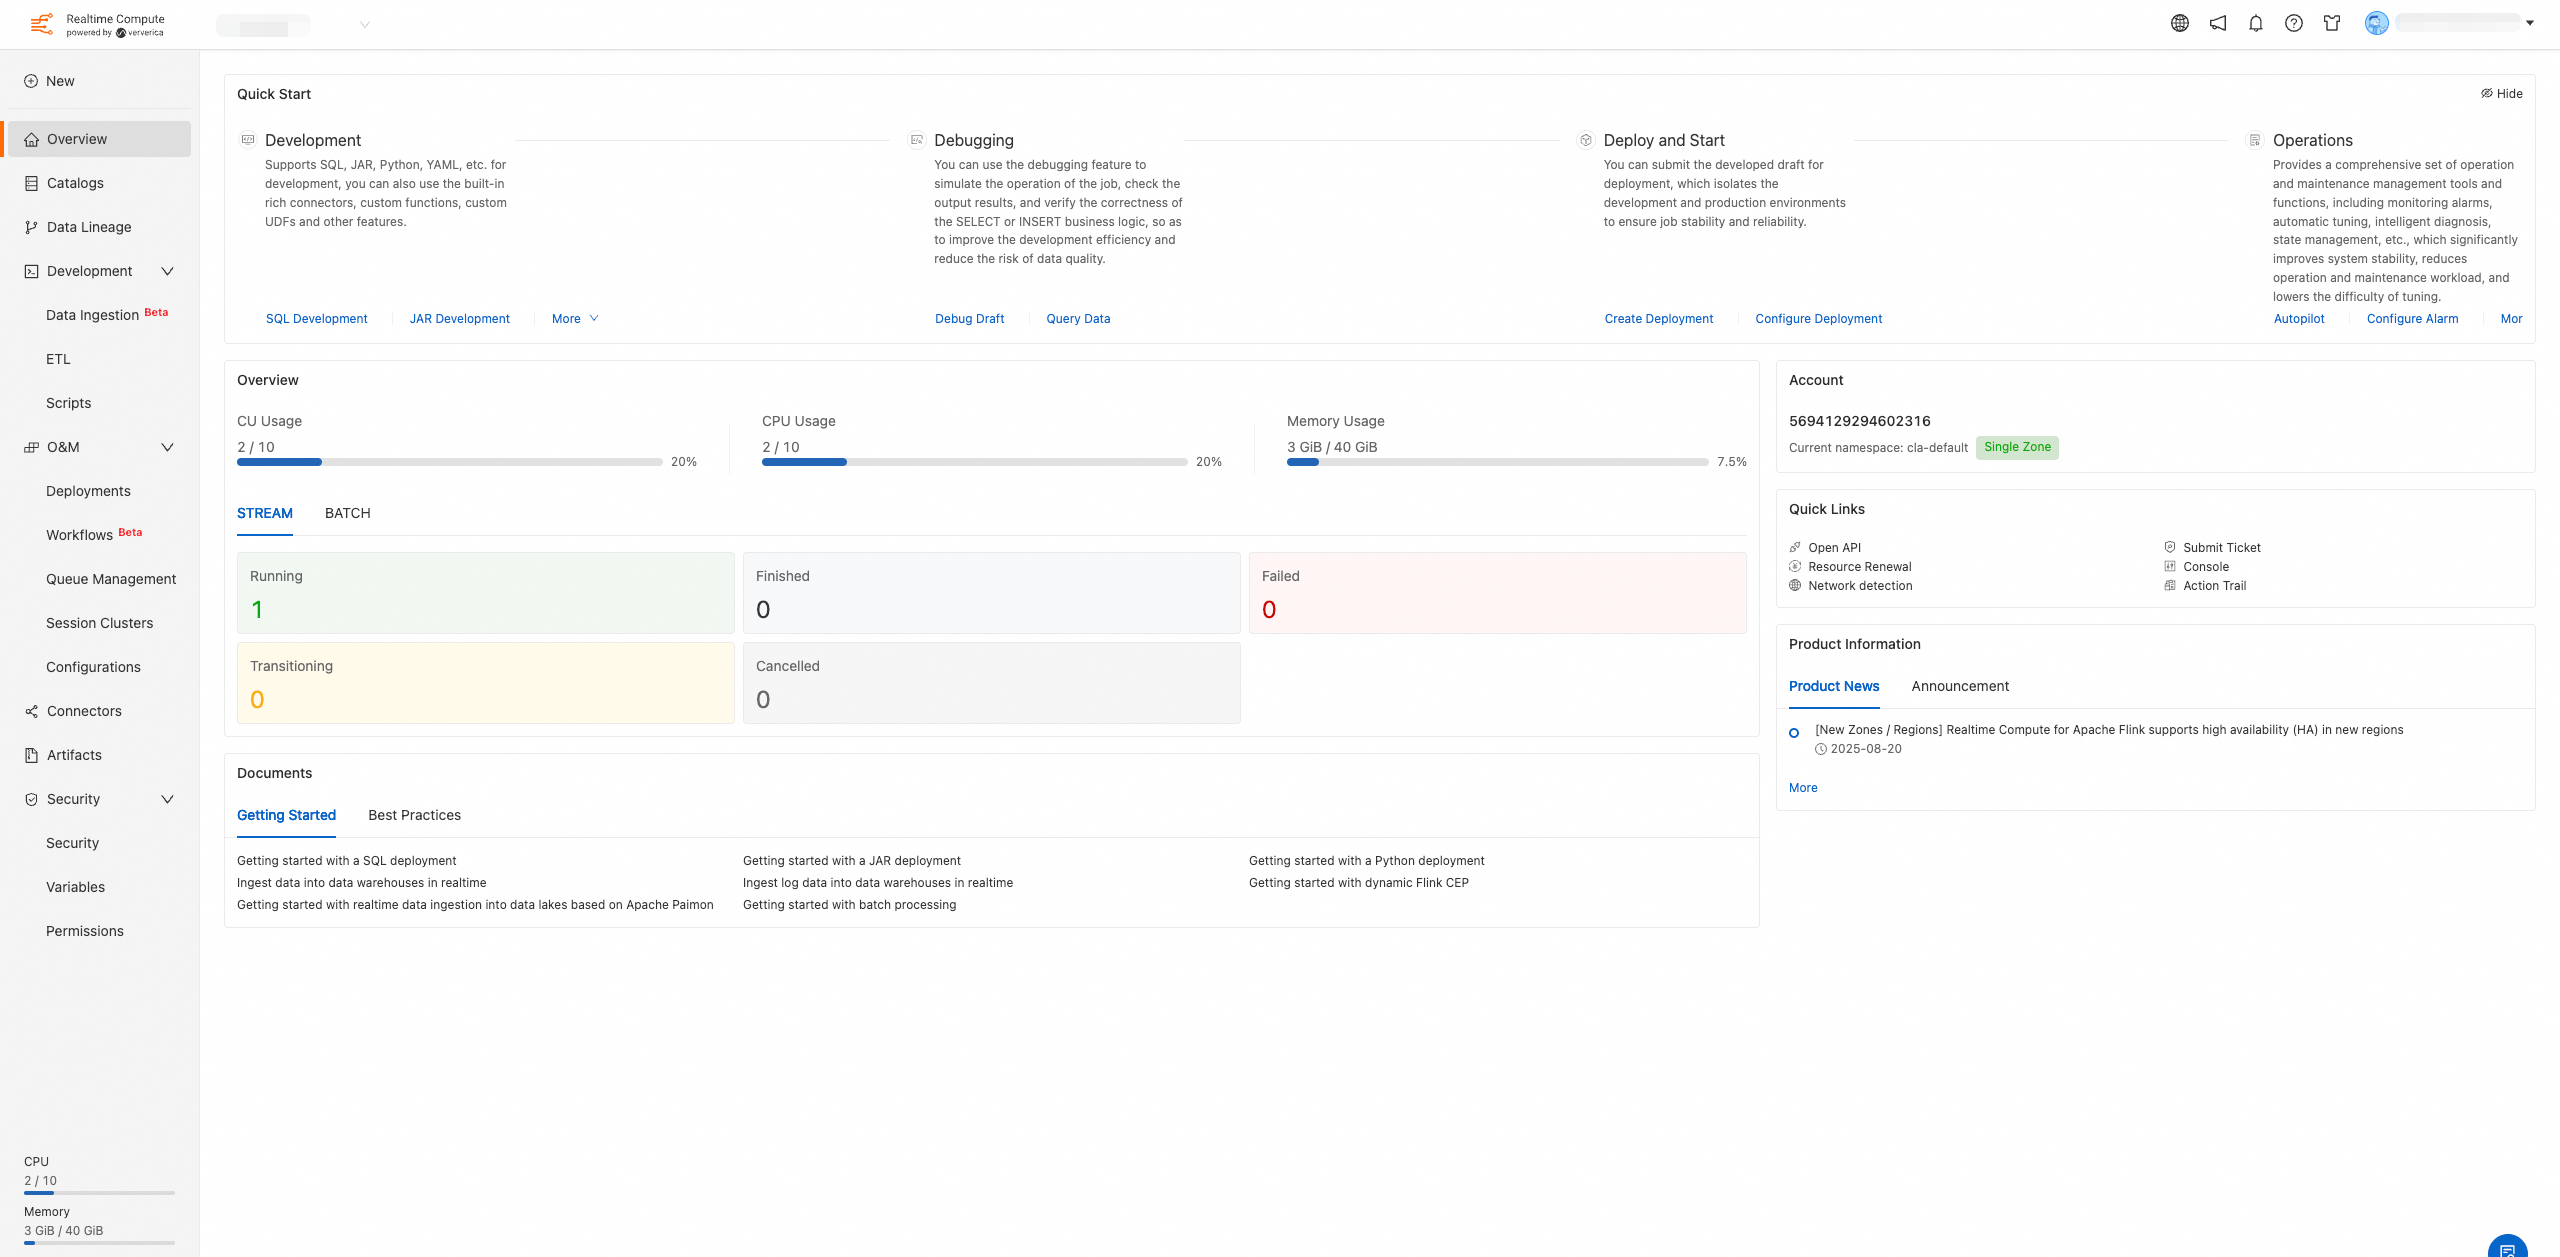Open the megaphone announcements icon
The width and height of the screenshot is (2560, 1257).
(x=2218, y=23)
